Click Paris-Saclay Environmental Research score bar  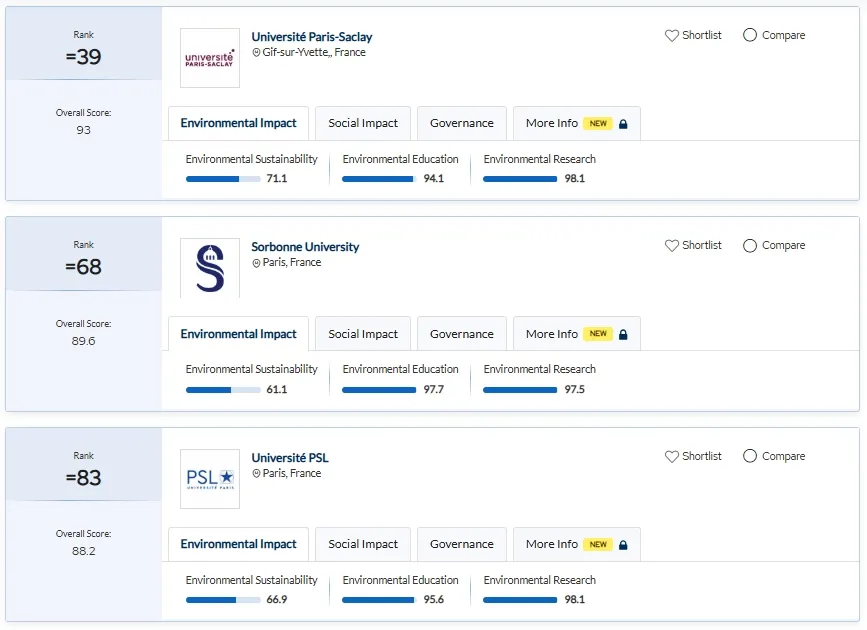coord(520,179)
